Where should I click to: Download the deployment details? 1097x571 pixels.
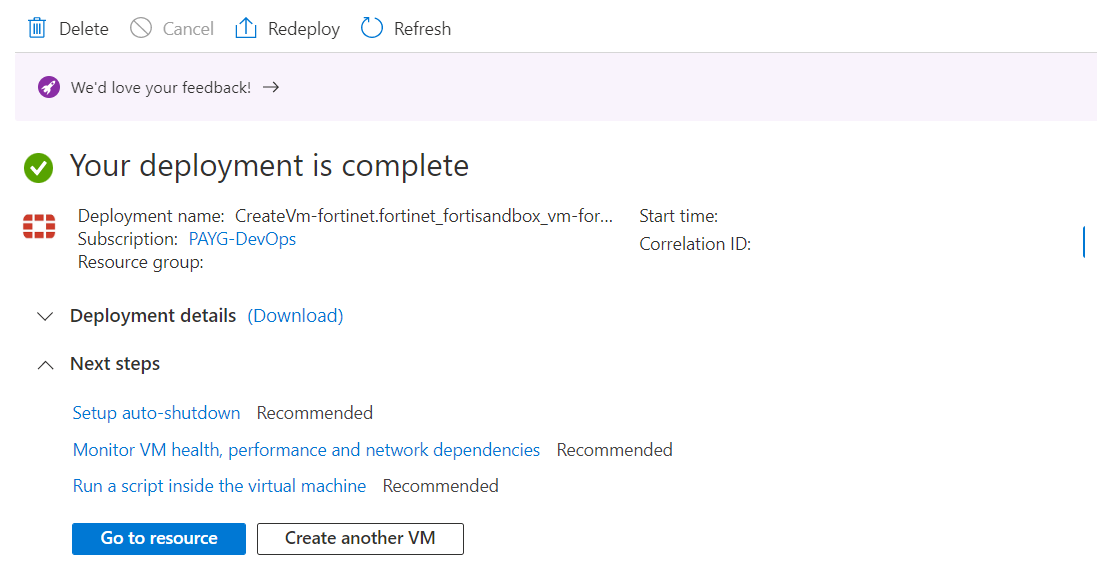click(x=295, y=316)
